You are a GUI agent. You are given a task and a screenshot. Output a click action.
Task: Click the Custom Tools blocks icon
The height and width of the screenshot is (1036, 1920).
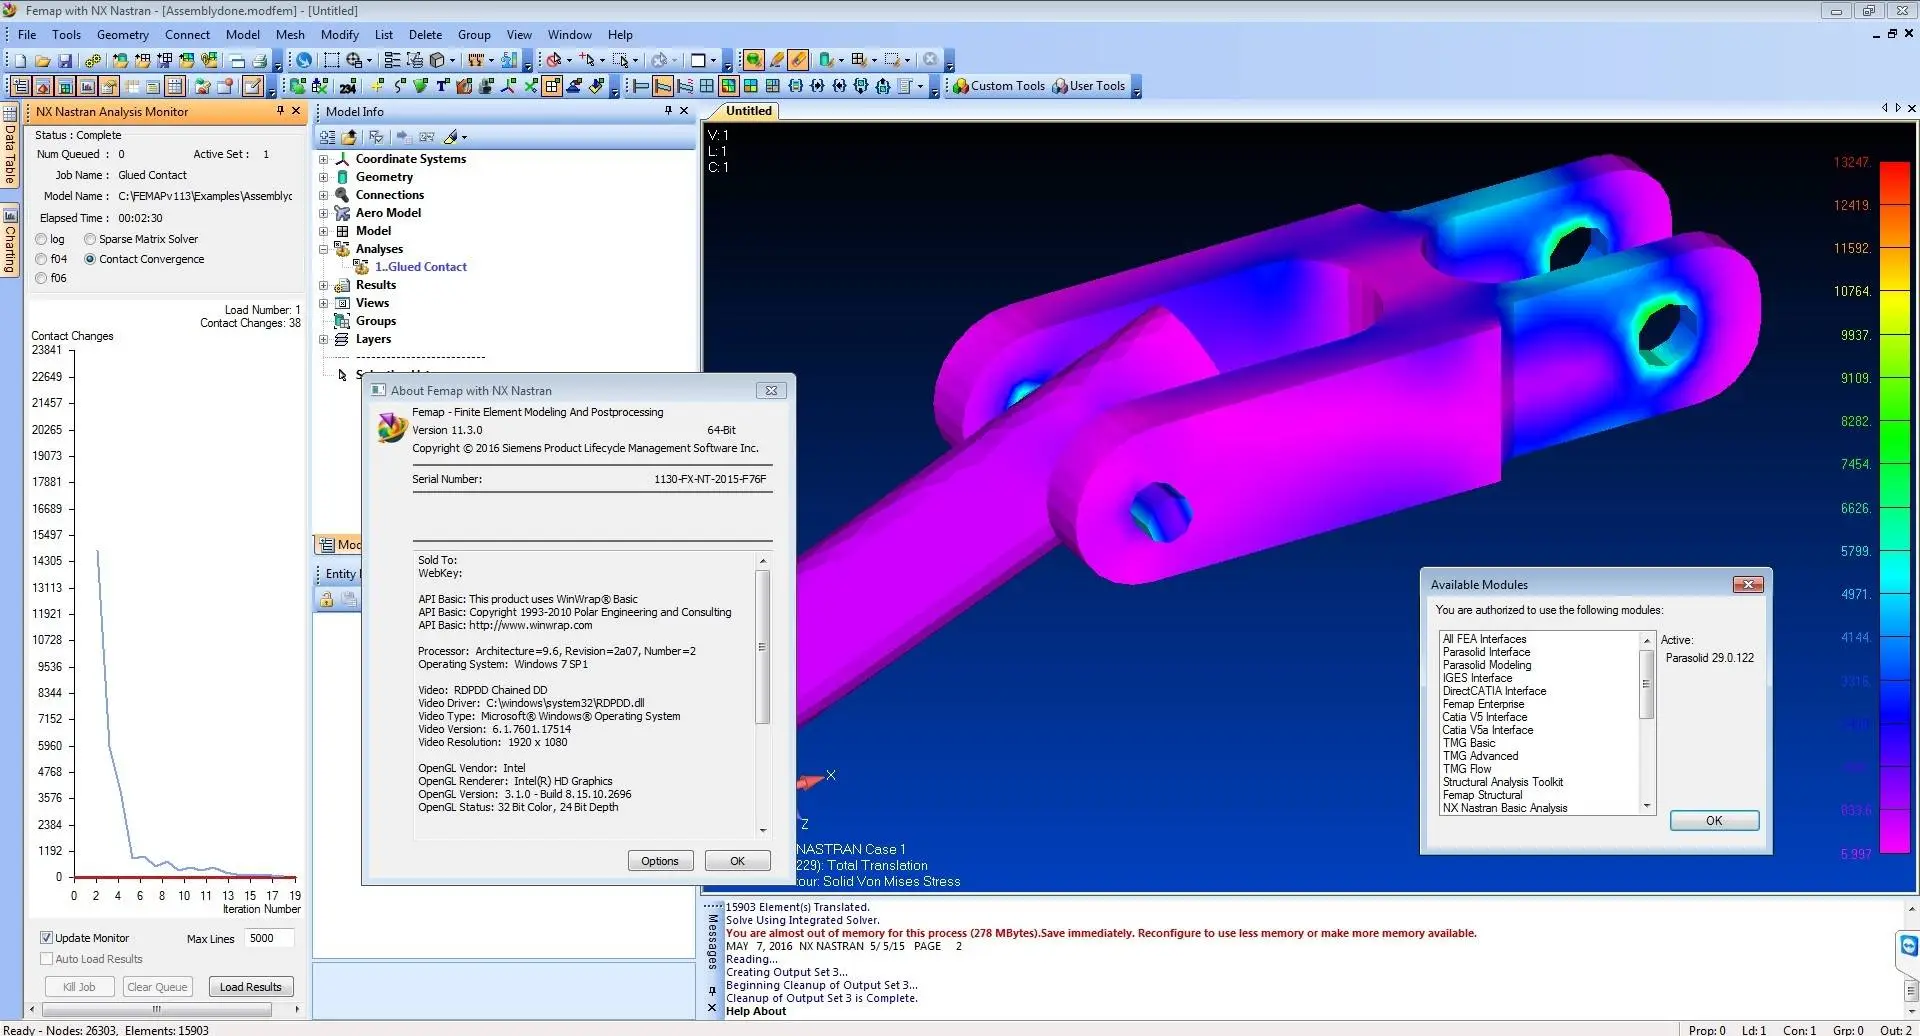(960, 86)
